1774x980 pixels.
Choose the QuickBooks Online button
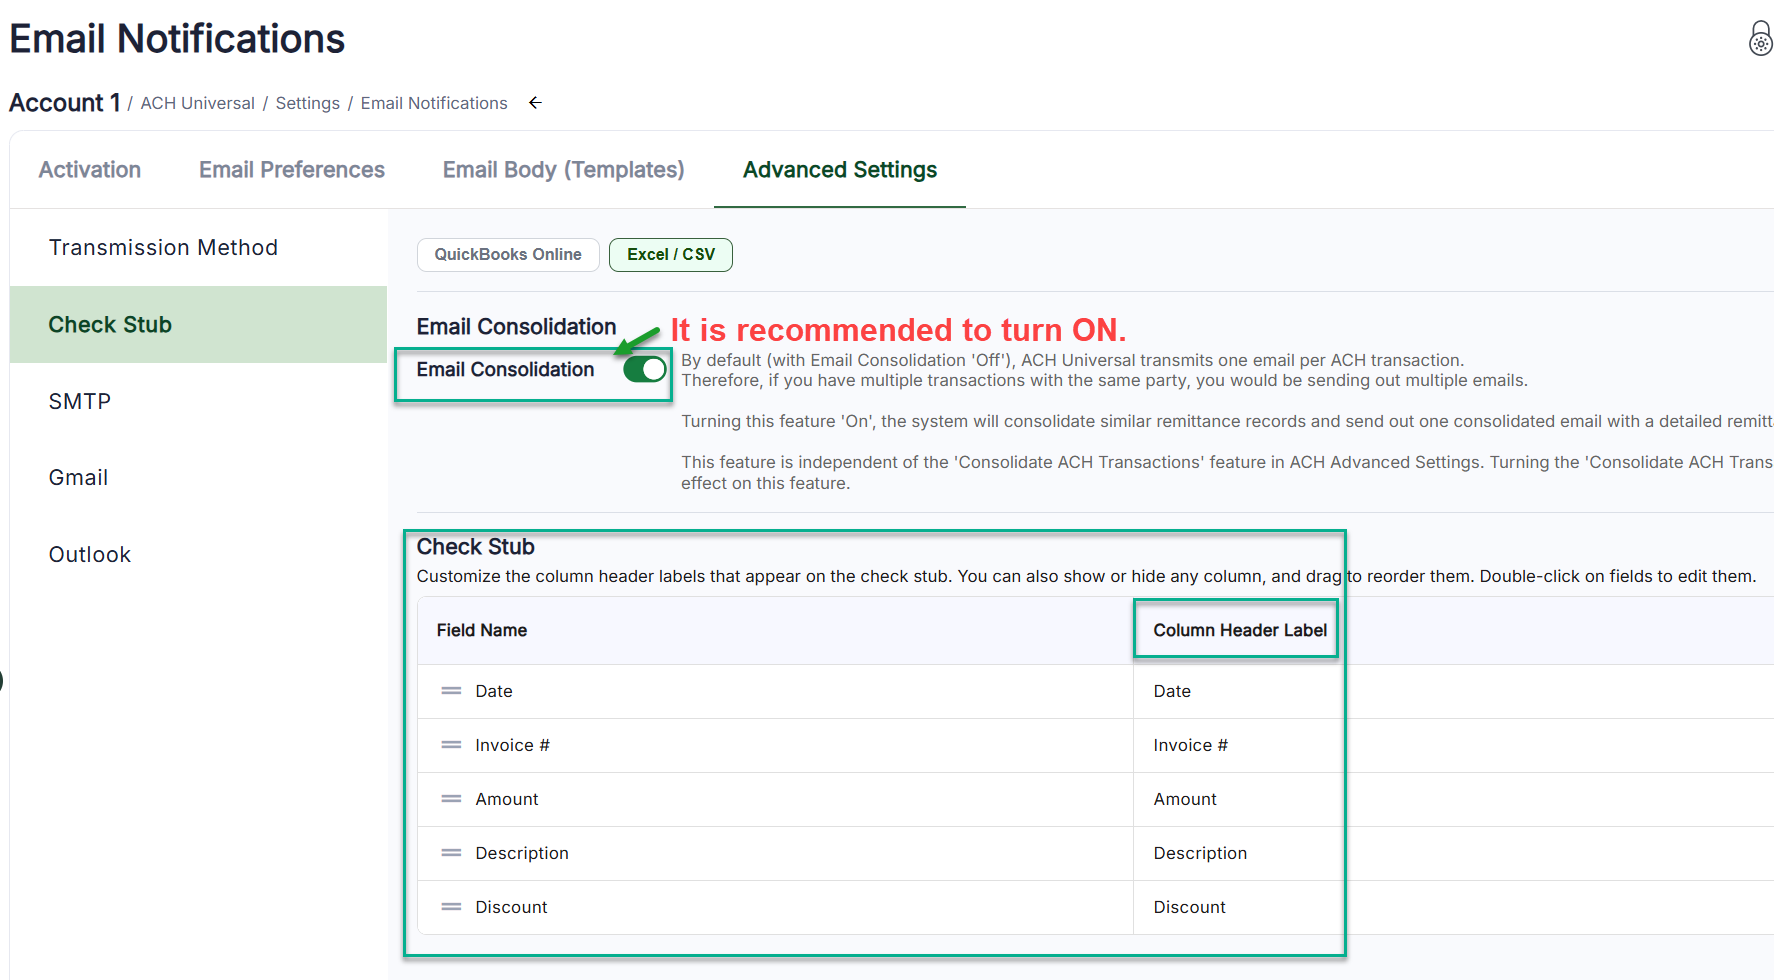click(508, 255)
